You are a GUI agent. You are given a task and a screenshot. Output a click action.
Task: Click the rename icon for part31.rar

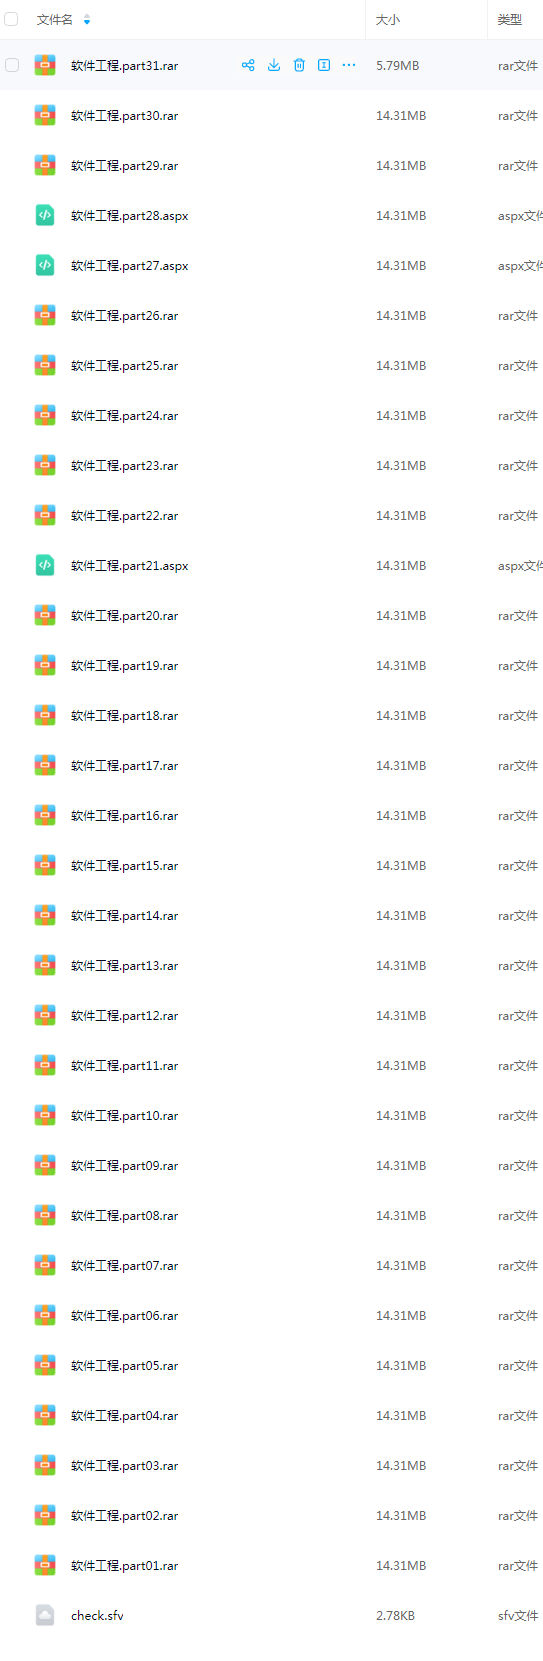[x=324, y=65]
